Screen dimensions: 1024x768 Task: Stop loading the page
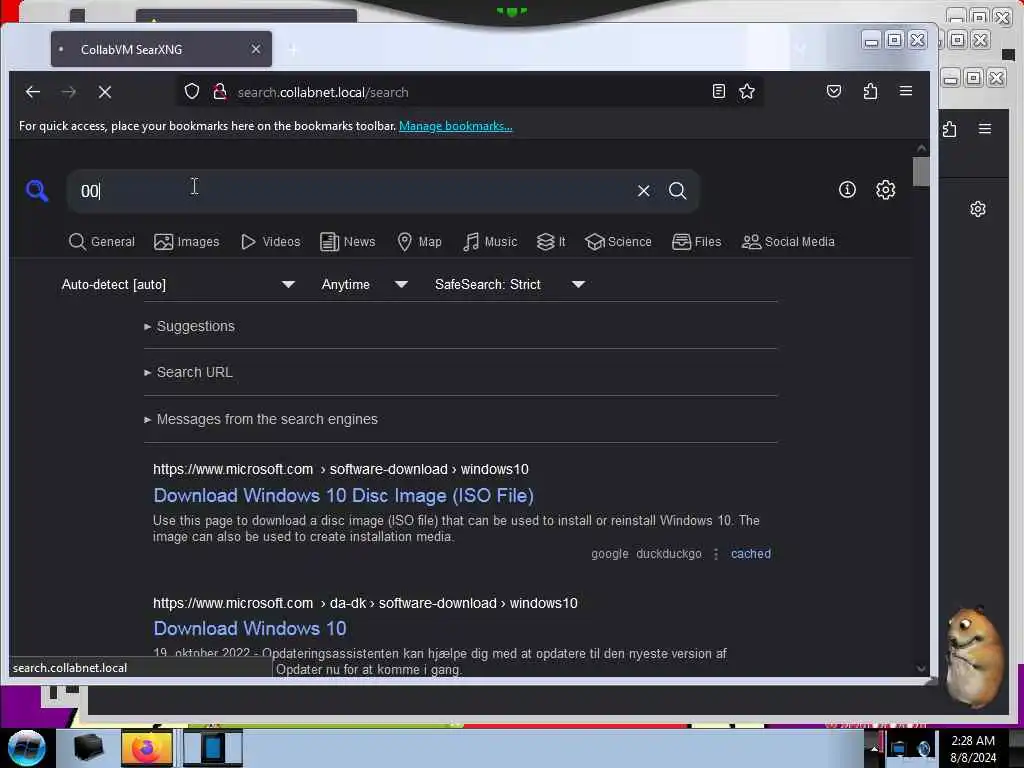[104, 92]
